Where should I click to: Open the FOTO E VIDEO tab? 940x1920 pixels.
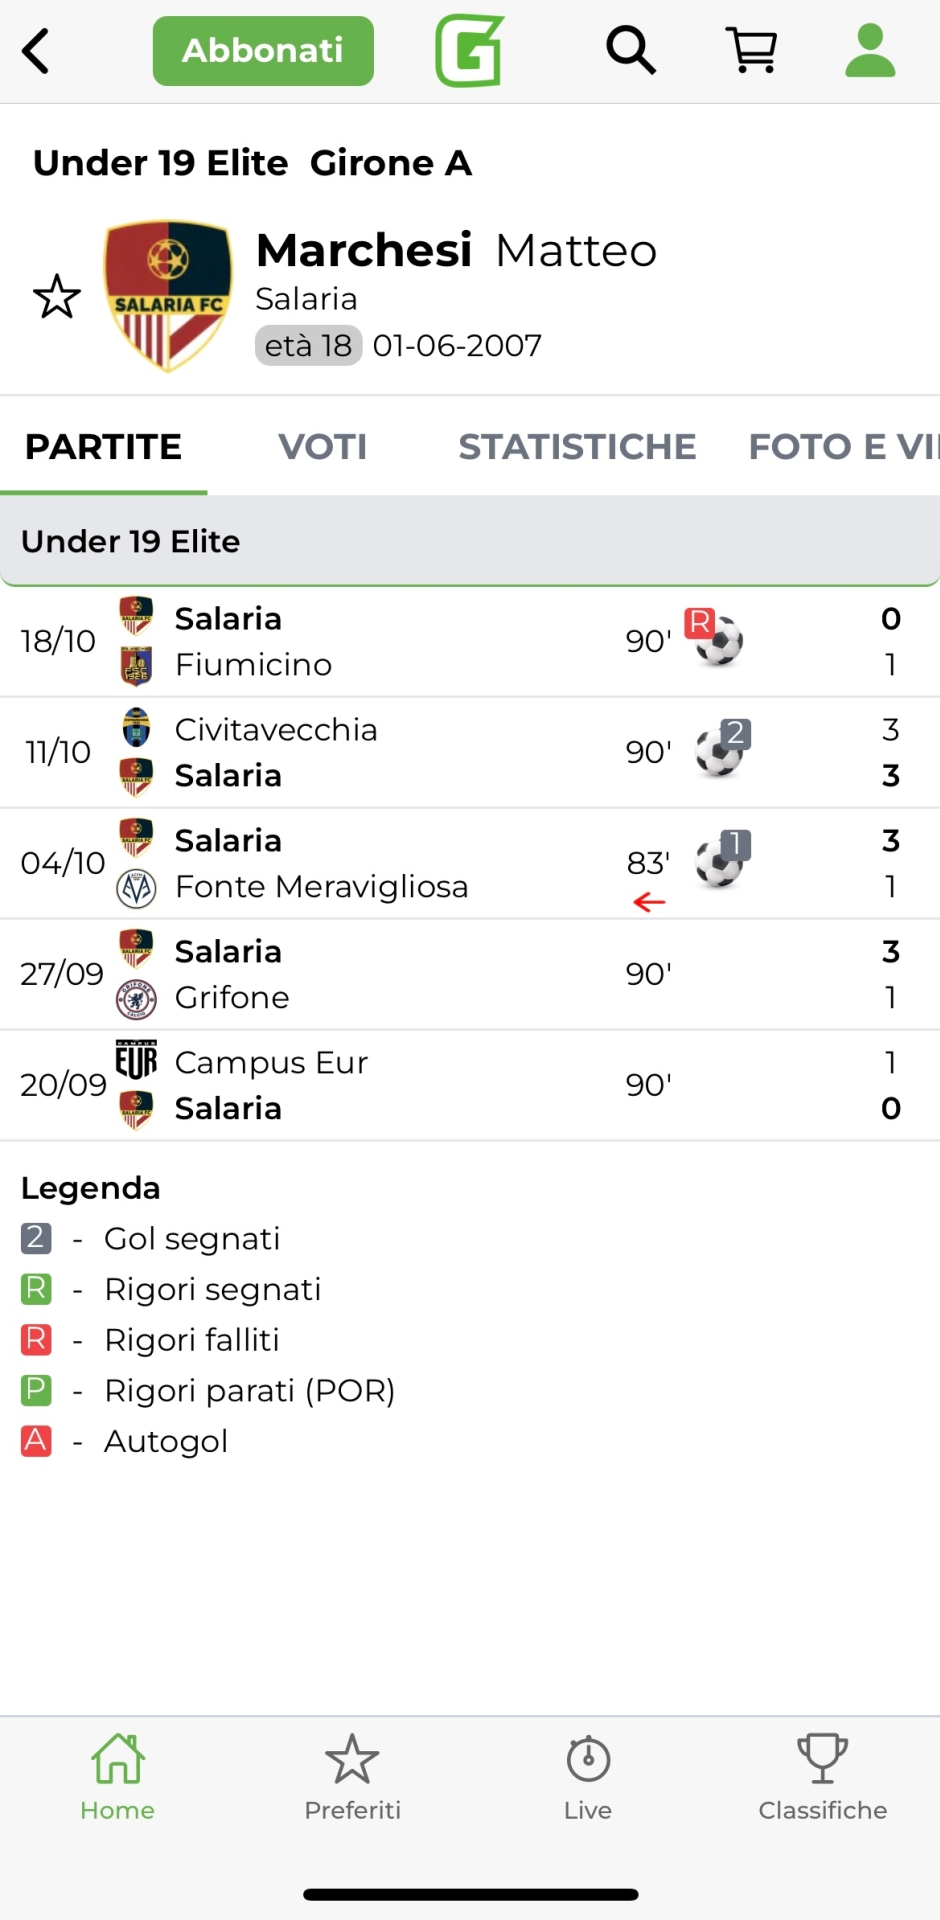coord(843,446)
